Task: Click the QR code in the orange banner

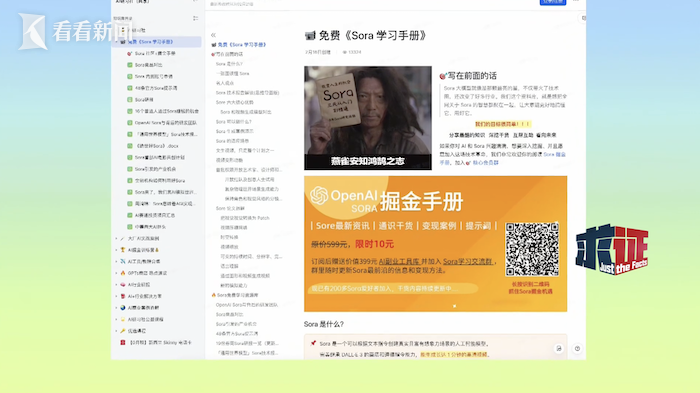Action: 532,249
